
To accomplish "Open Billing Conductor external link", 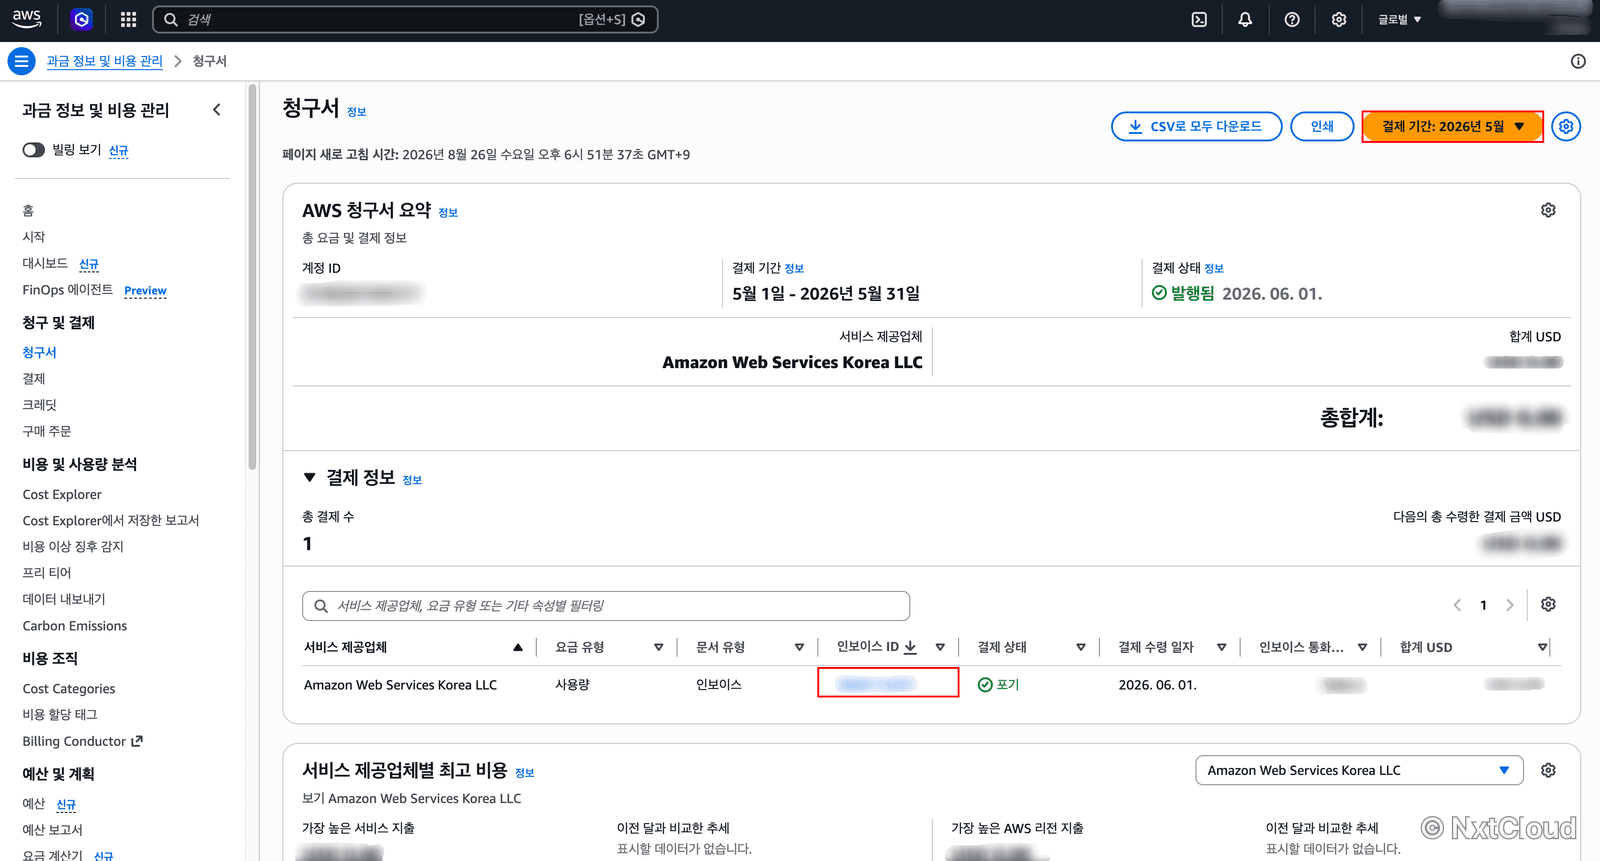I will 83,741.
